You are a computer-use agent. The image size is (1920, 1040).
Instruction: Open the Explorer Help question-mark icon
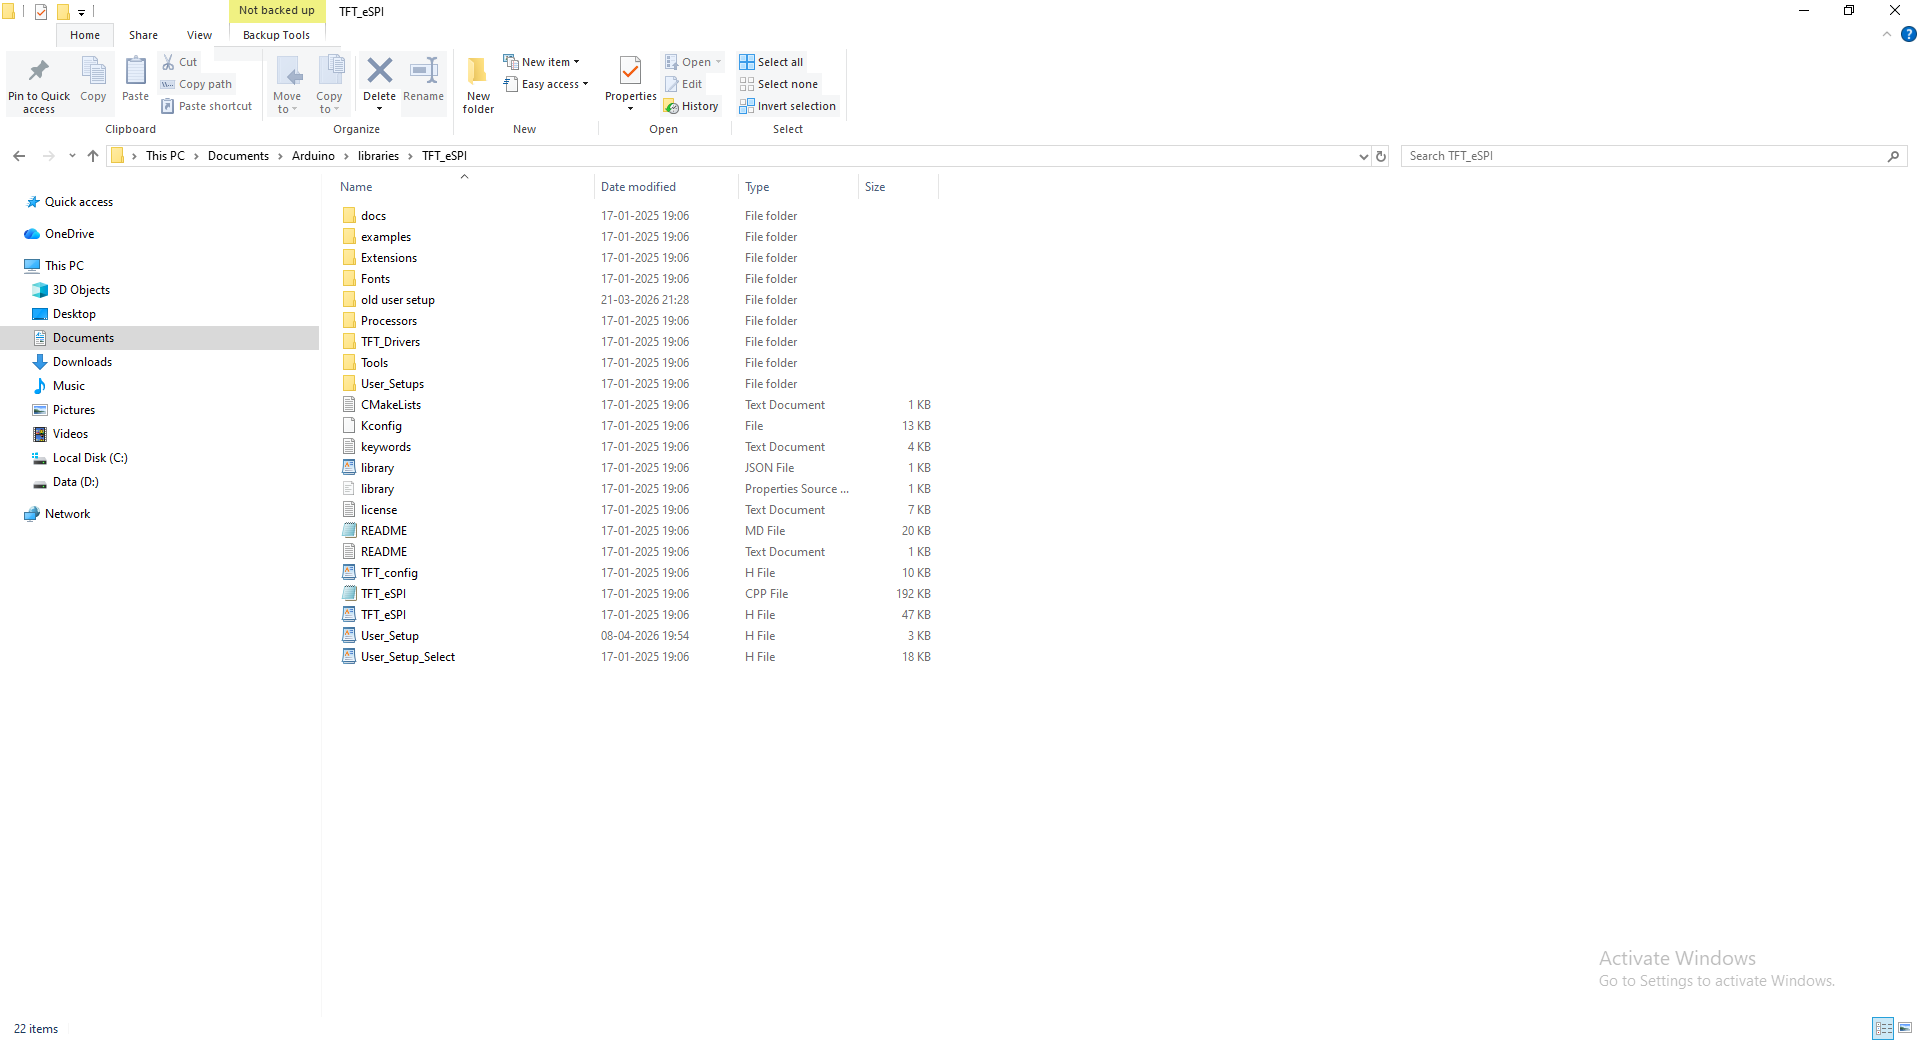click(x=1909, y=34)
